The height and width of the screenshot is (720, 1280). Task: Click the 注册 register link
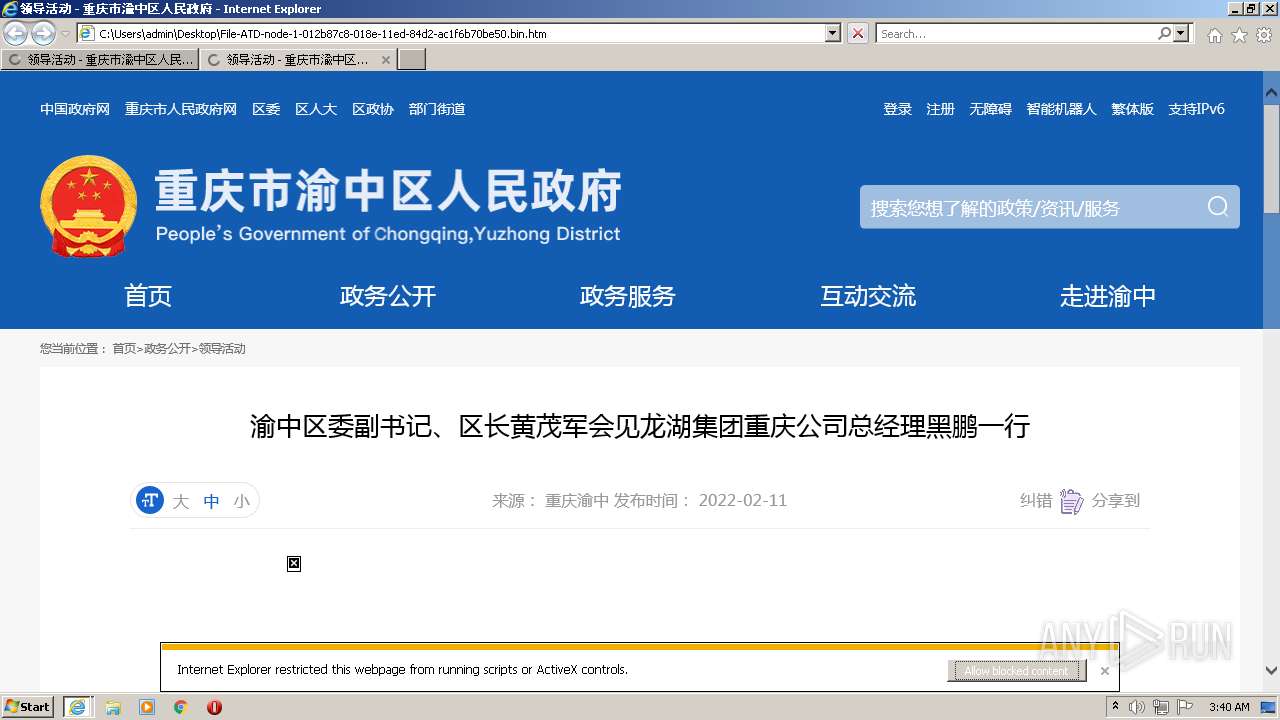click(940, 109)
